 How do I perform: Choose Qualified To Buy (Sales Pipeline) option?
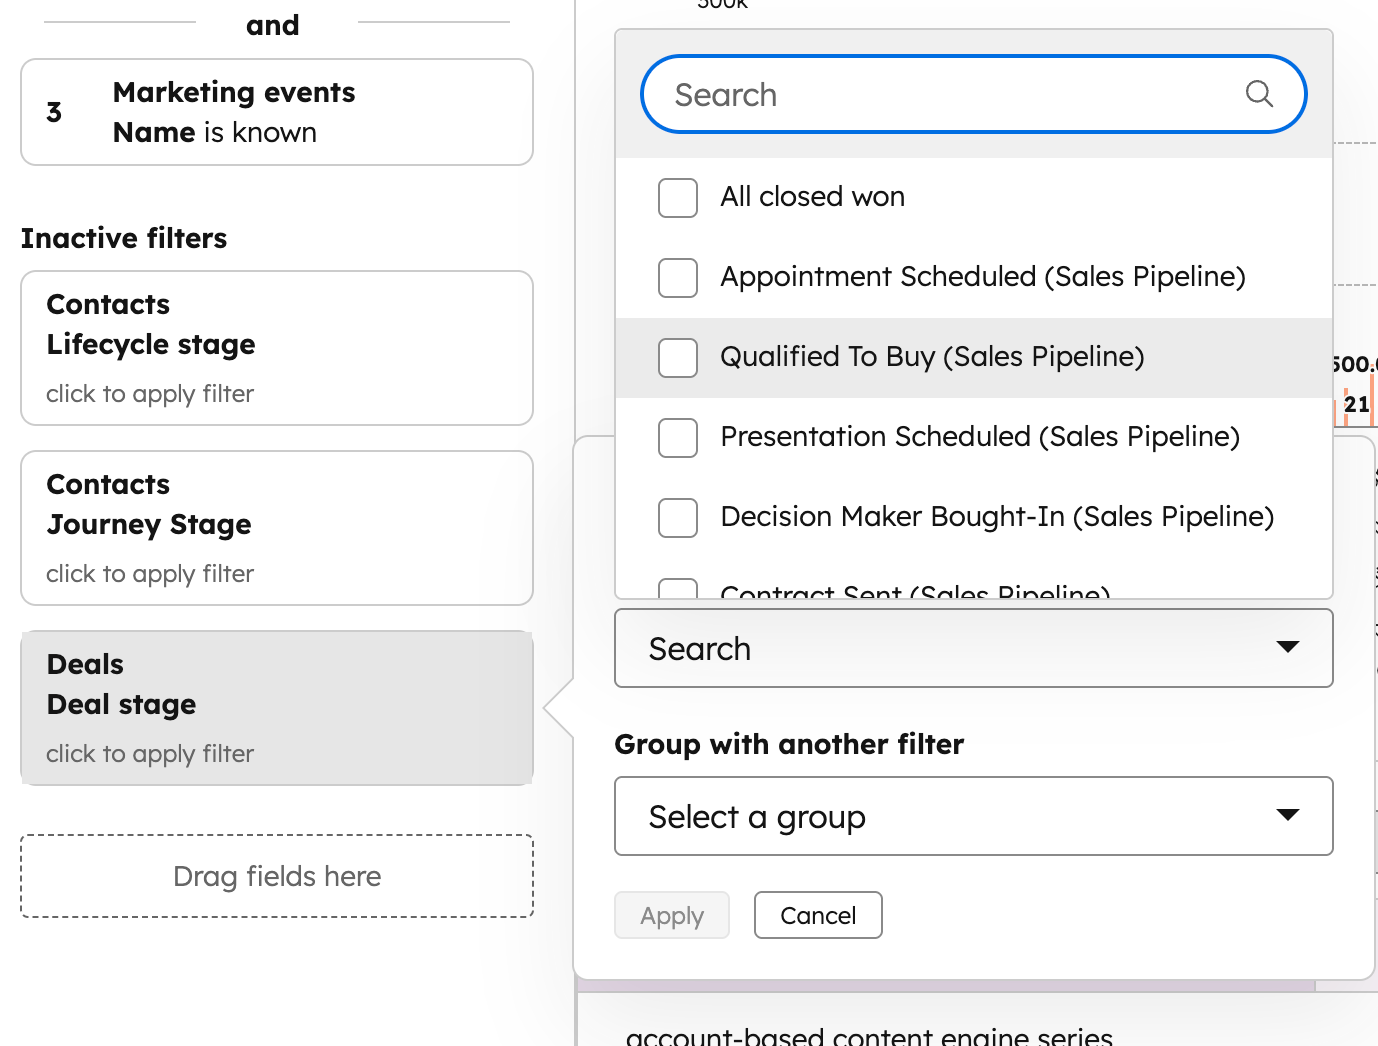(932, 357)
